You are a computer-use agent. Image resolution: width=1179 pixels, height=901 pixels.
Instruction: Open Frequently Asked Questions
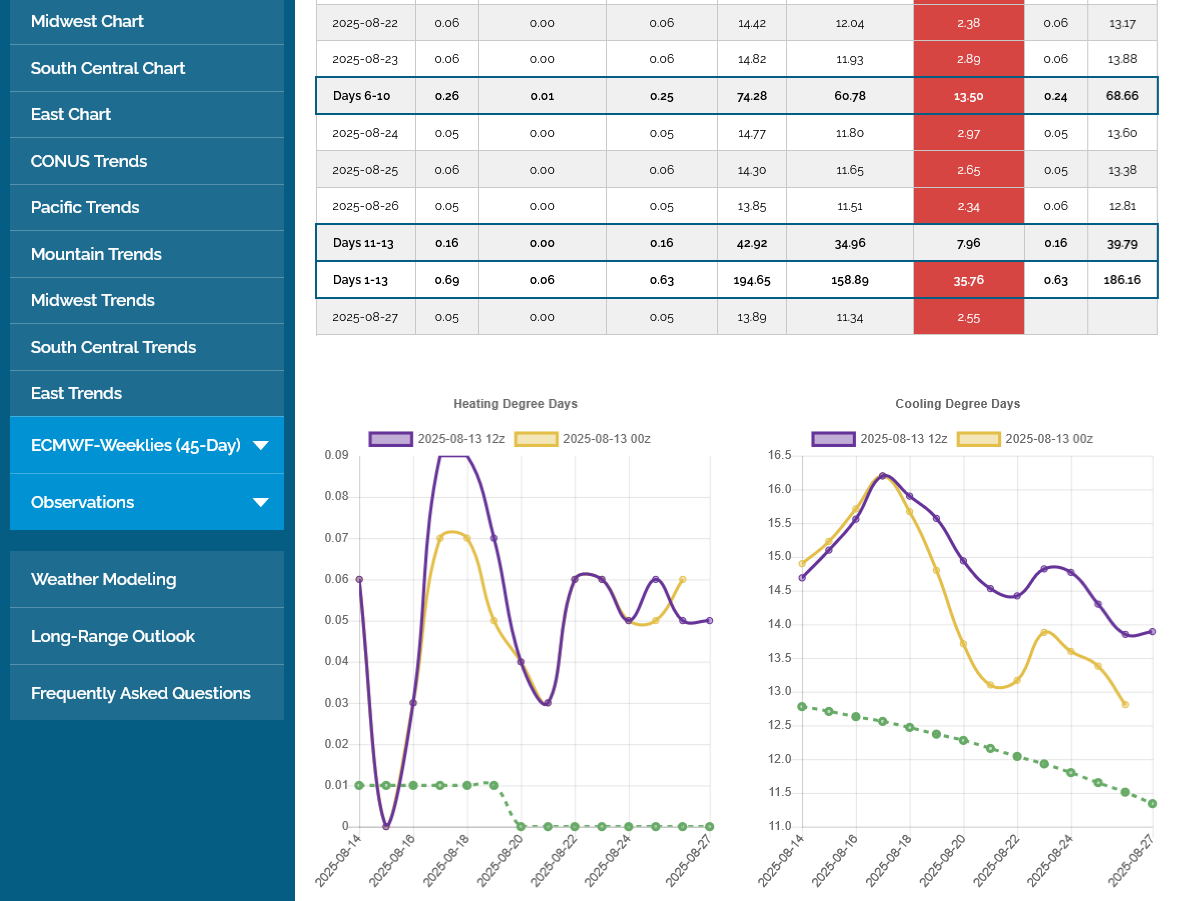click(141, 693)
